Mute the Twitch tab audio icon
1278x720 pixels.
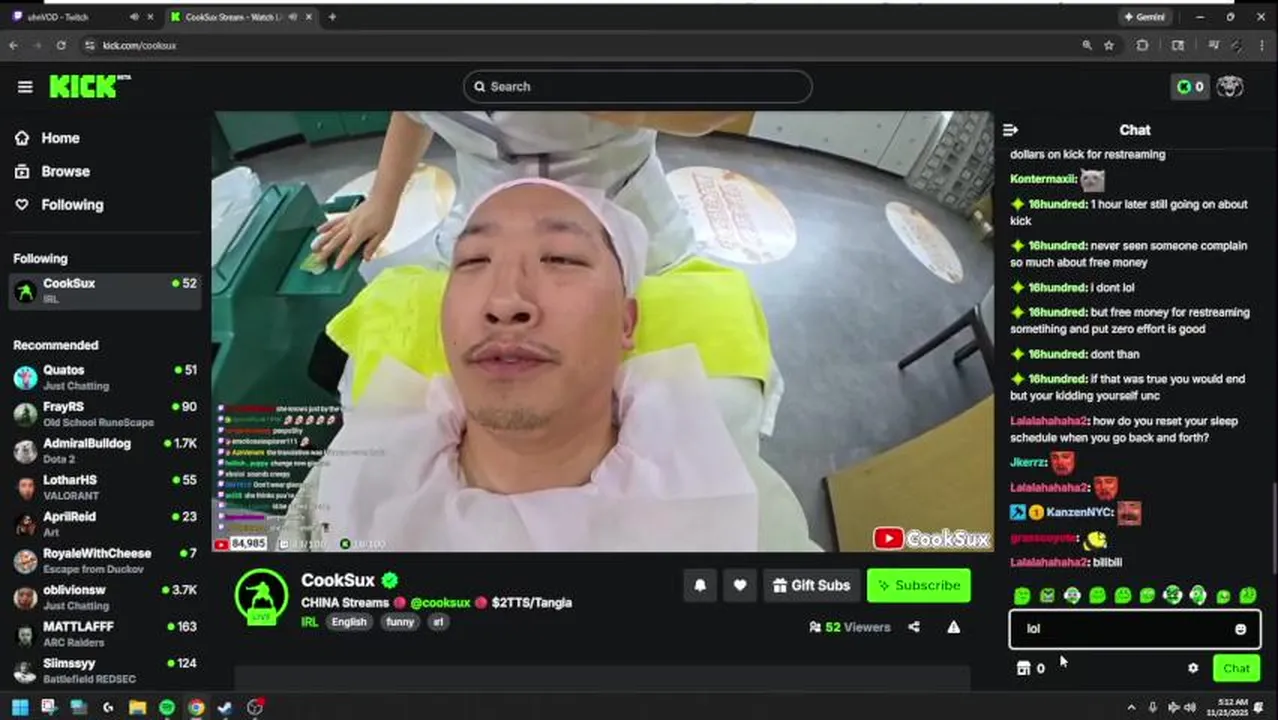click(x=134, y=17)
